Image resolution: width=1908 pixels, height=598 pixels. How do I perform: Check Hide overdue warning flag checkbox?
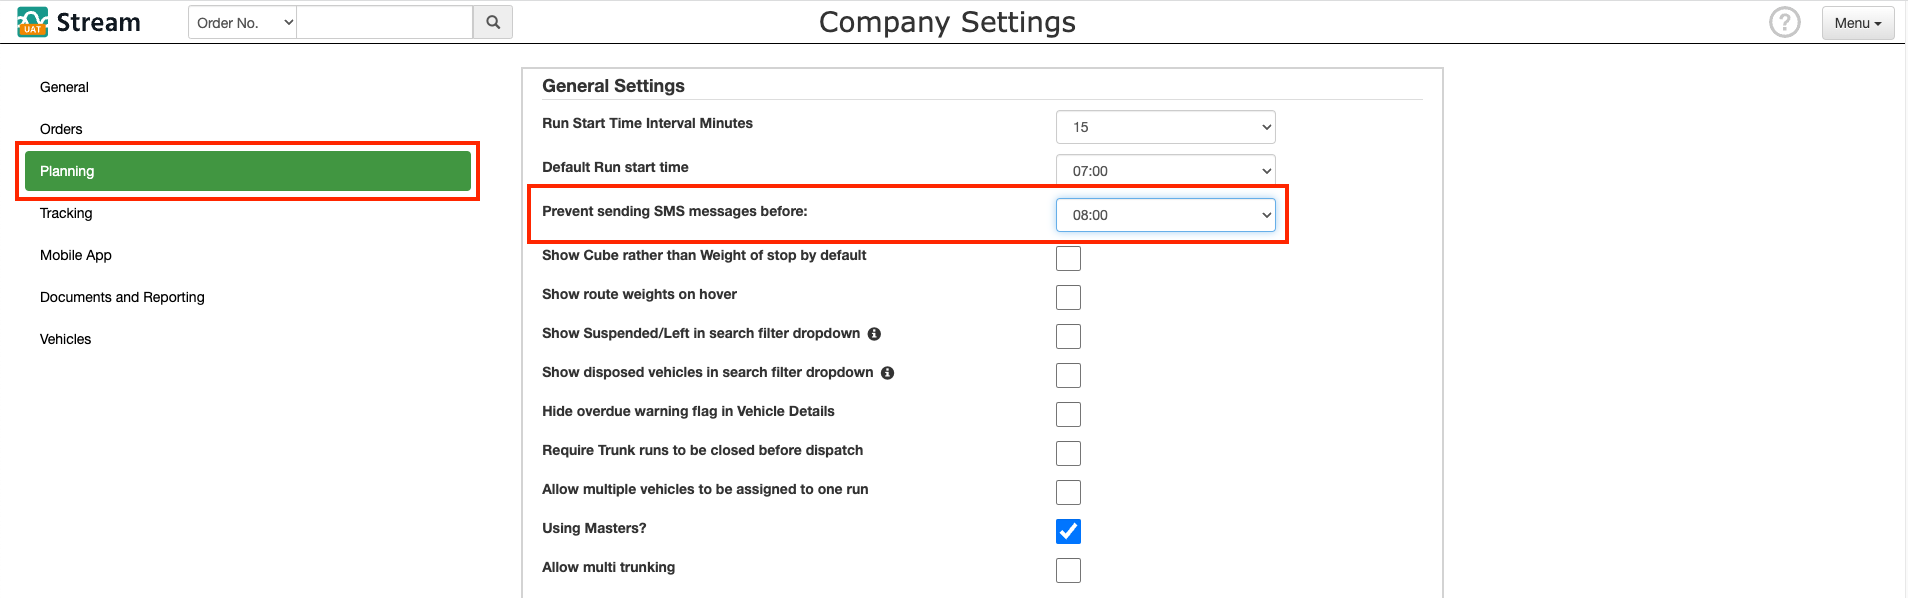[x=1068, y=414]
